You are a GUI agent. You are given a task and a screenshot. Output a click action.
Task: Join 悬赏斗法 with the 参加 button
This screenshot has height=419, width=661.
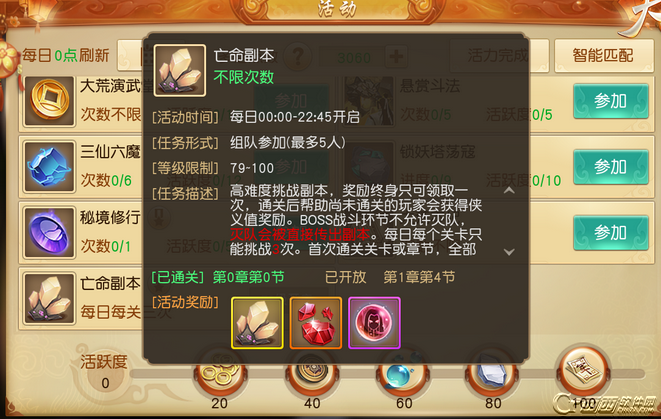tap(610, 101)
